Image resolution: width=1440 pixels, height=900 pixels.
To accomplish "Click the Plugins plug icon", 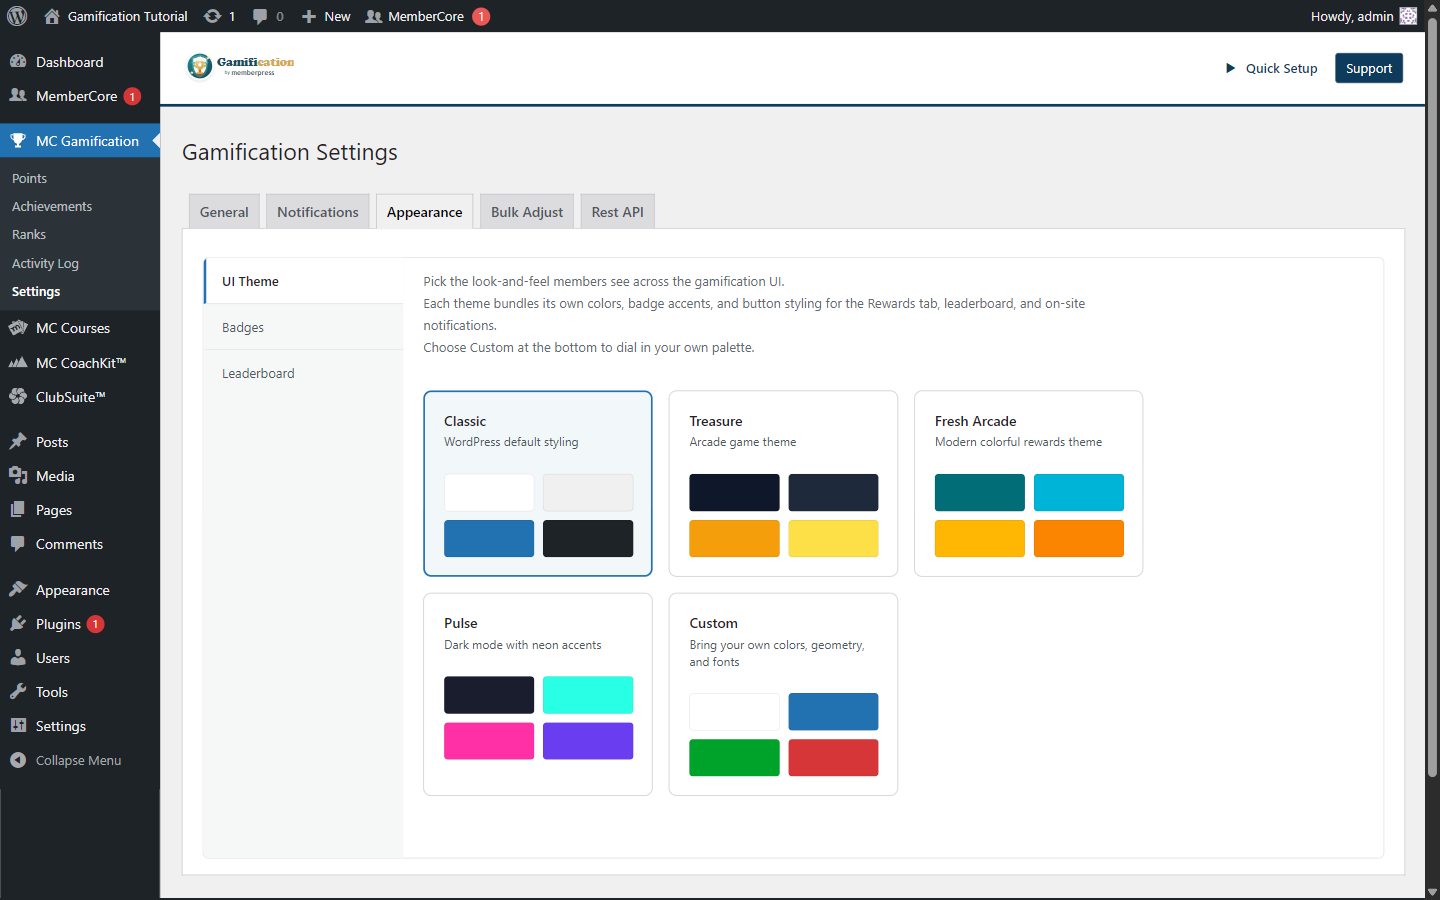I will pos(18,623).
